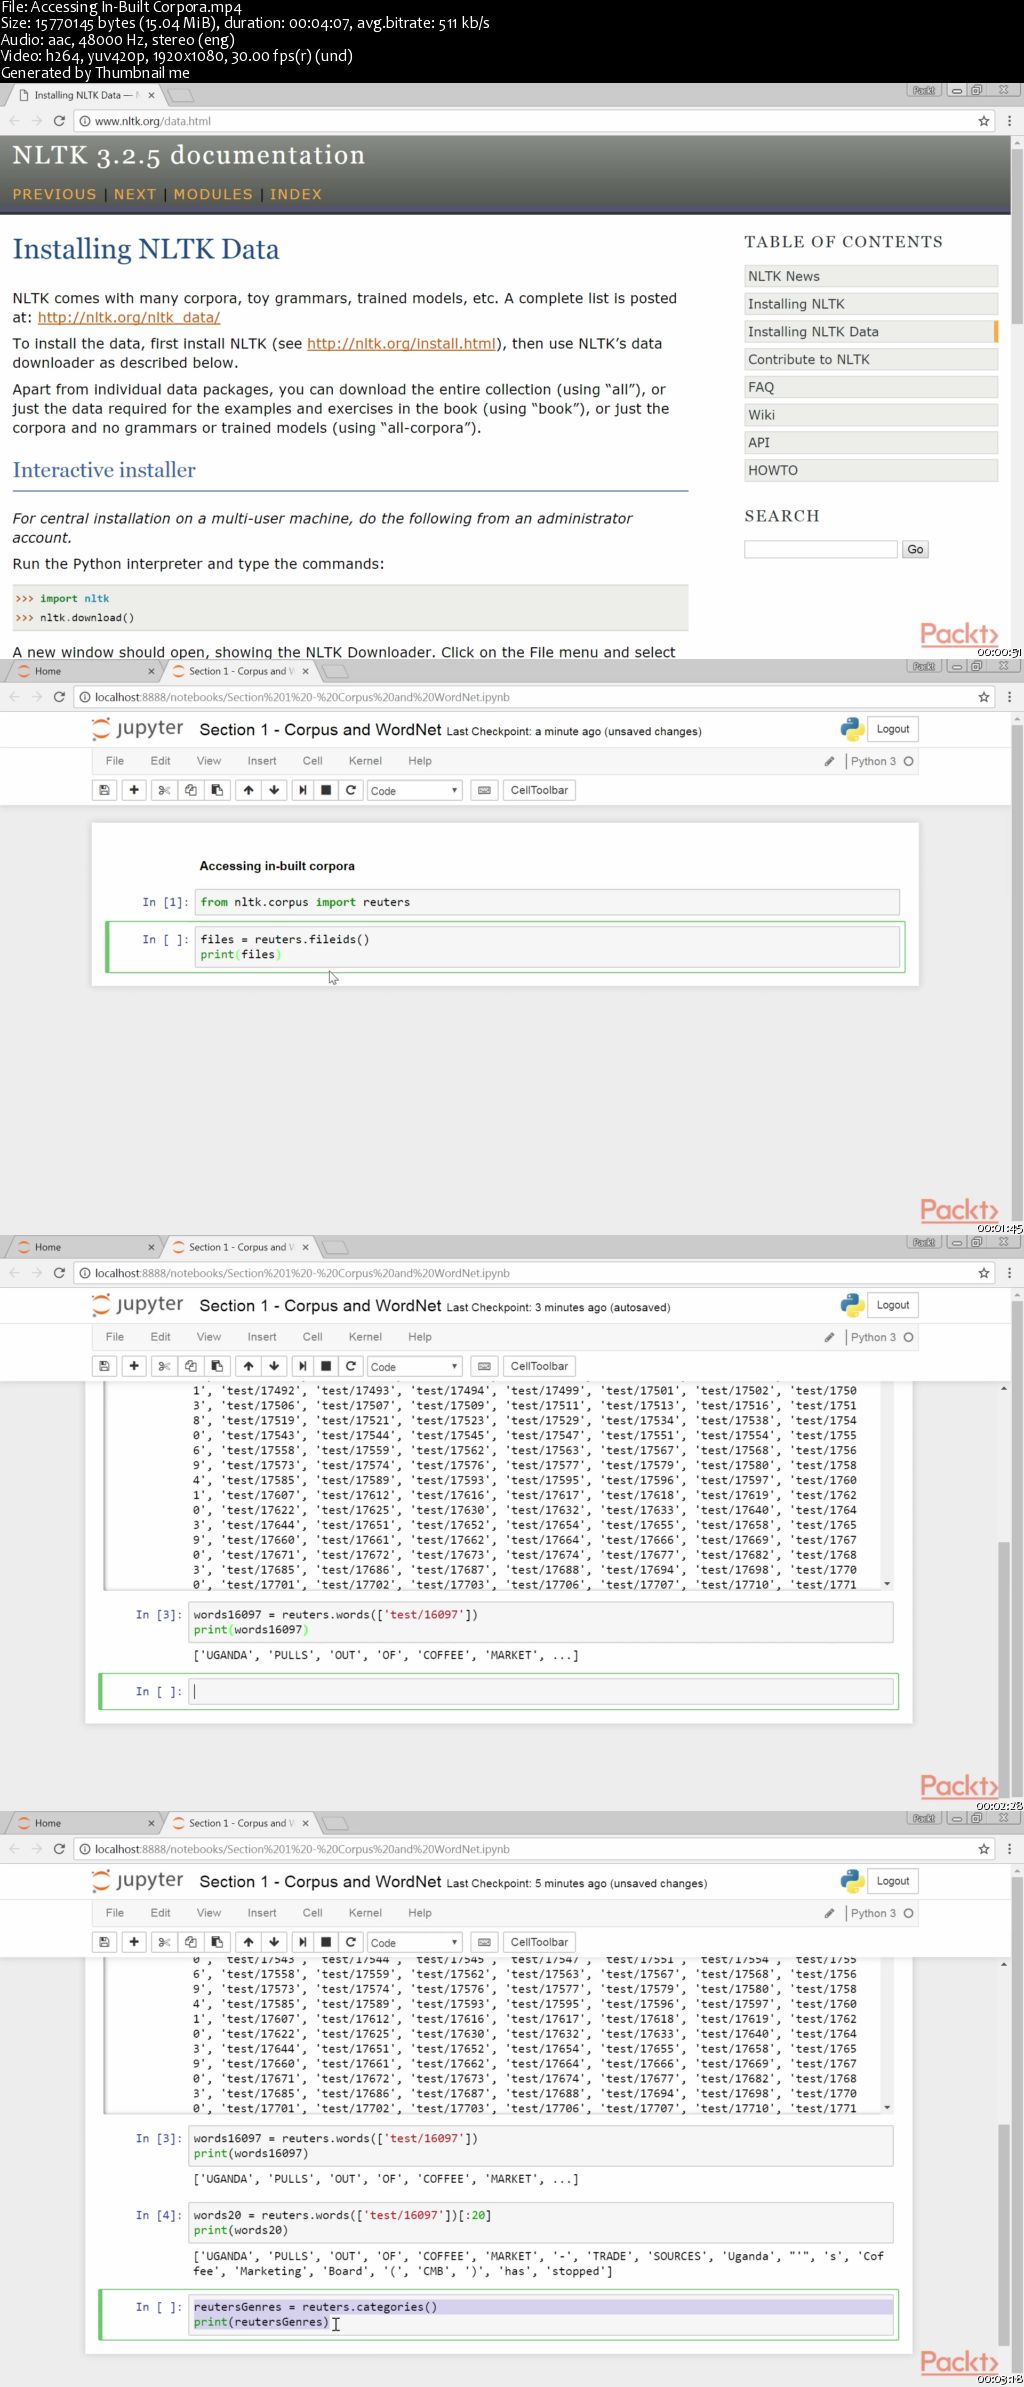This screenshot has width=1024, height=2387.
Task: Open API in table of contents
Action: [871, 442]
